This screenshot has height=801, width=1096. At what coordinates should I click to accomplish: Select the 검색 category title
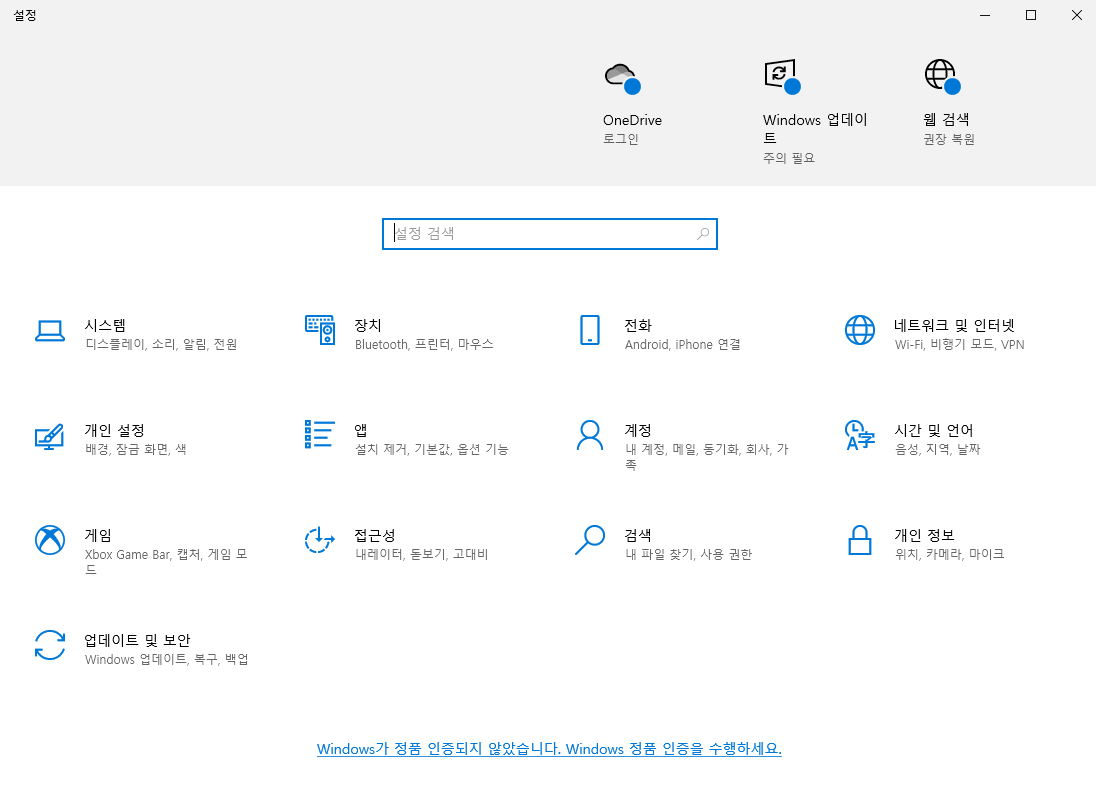pyautogui.click(x=638, y=535)
